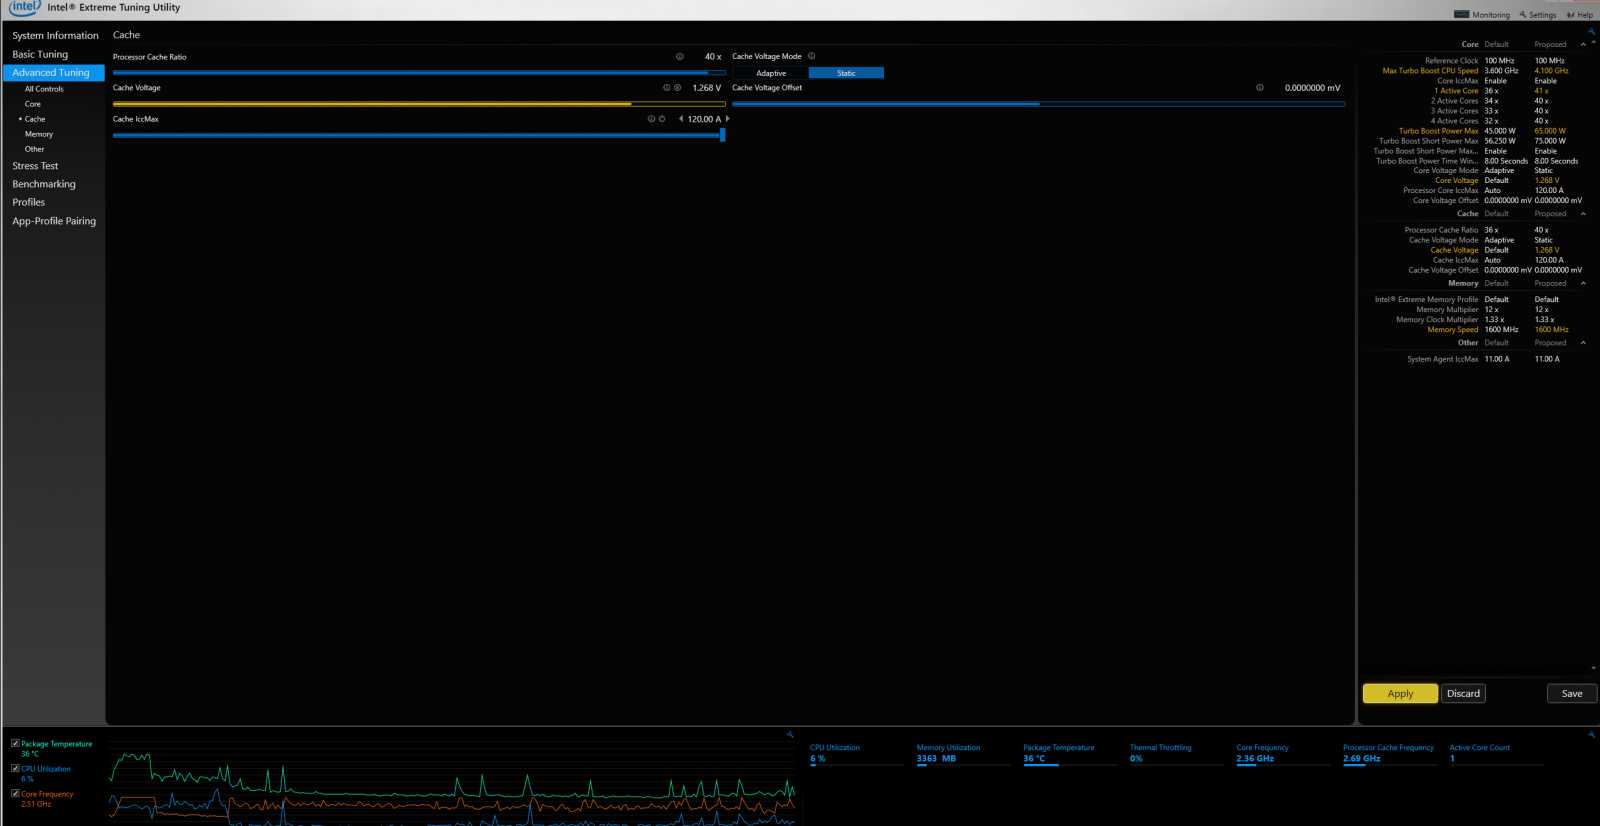Click the yellow Apply button
The width and height of the screenshot is (1600, 826).
point(1400,694)
